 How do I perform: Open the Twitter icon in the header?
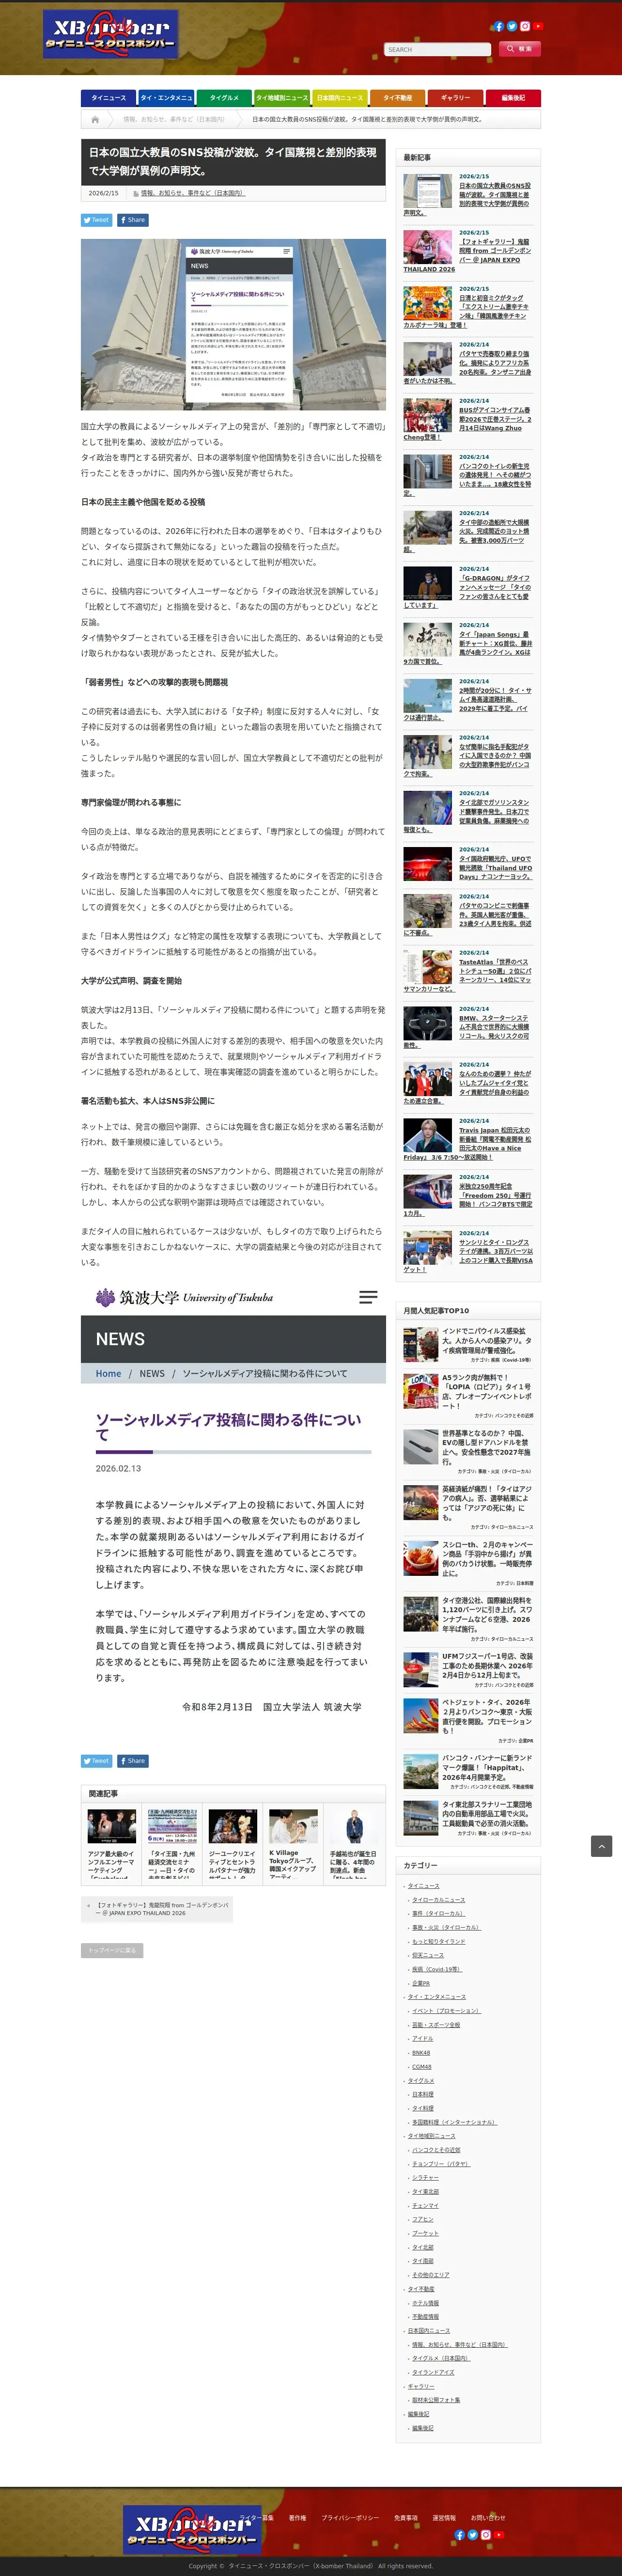tap(512, 26)
